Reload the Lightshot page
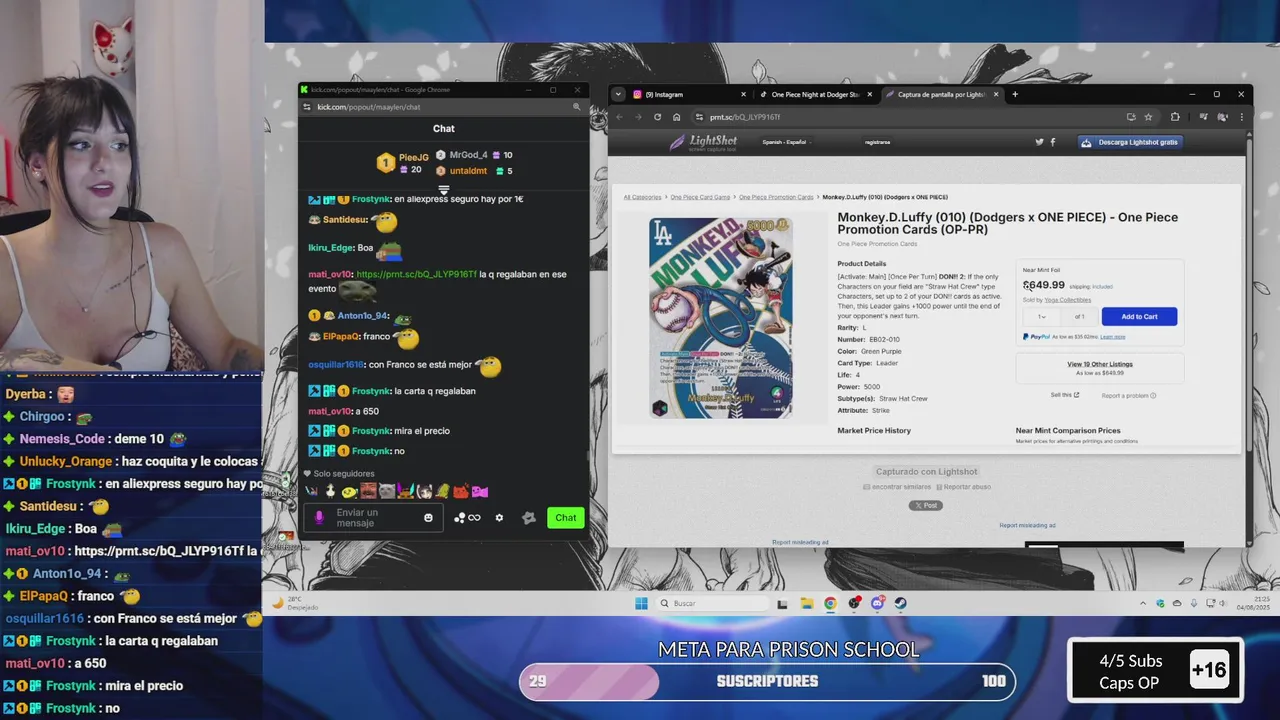 [x=657, y=117]
